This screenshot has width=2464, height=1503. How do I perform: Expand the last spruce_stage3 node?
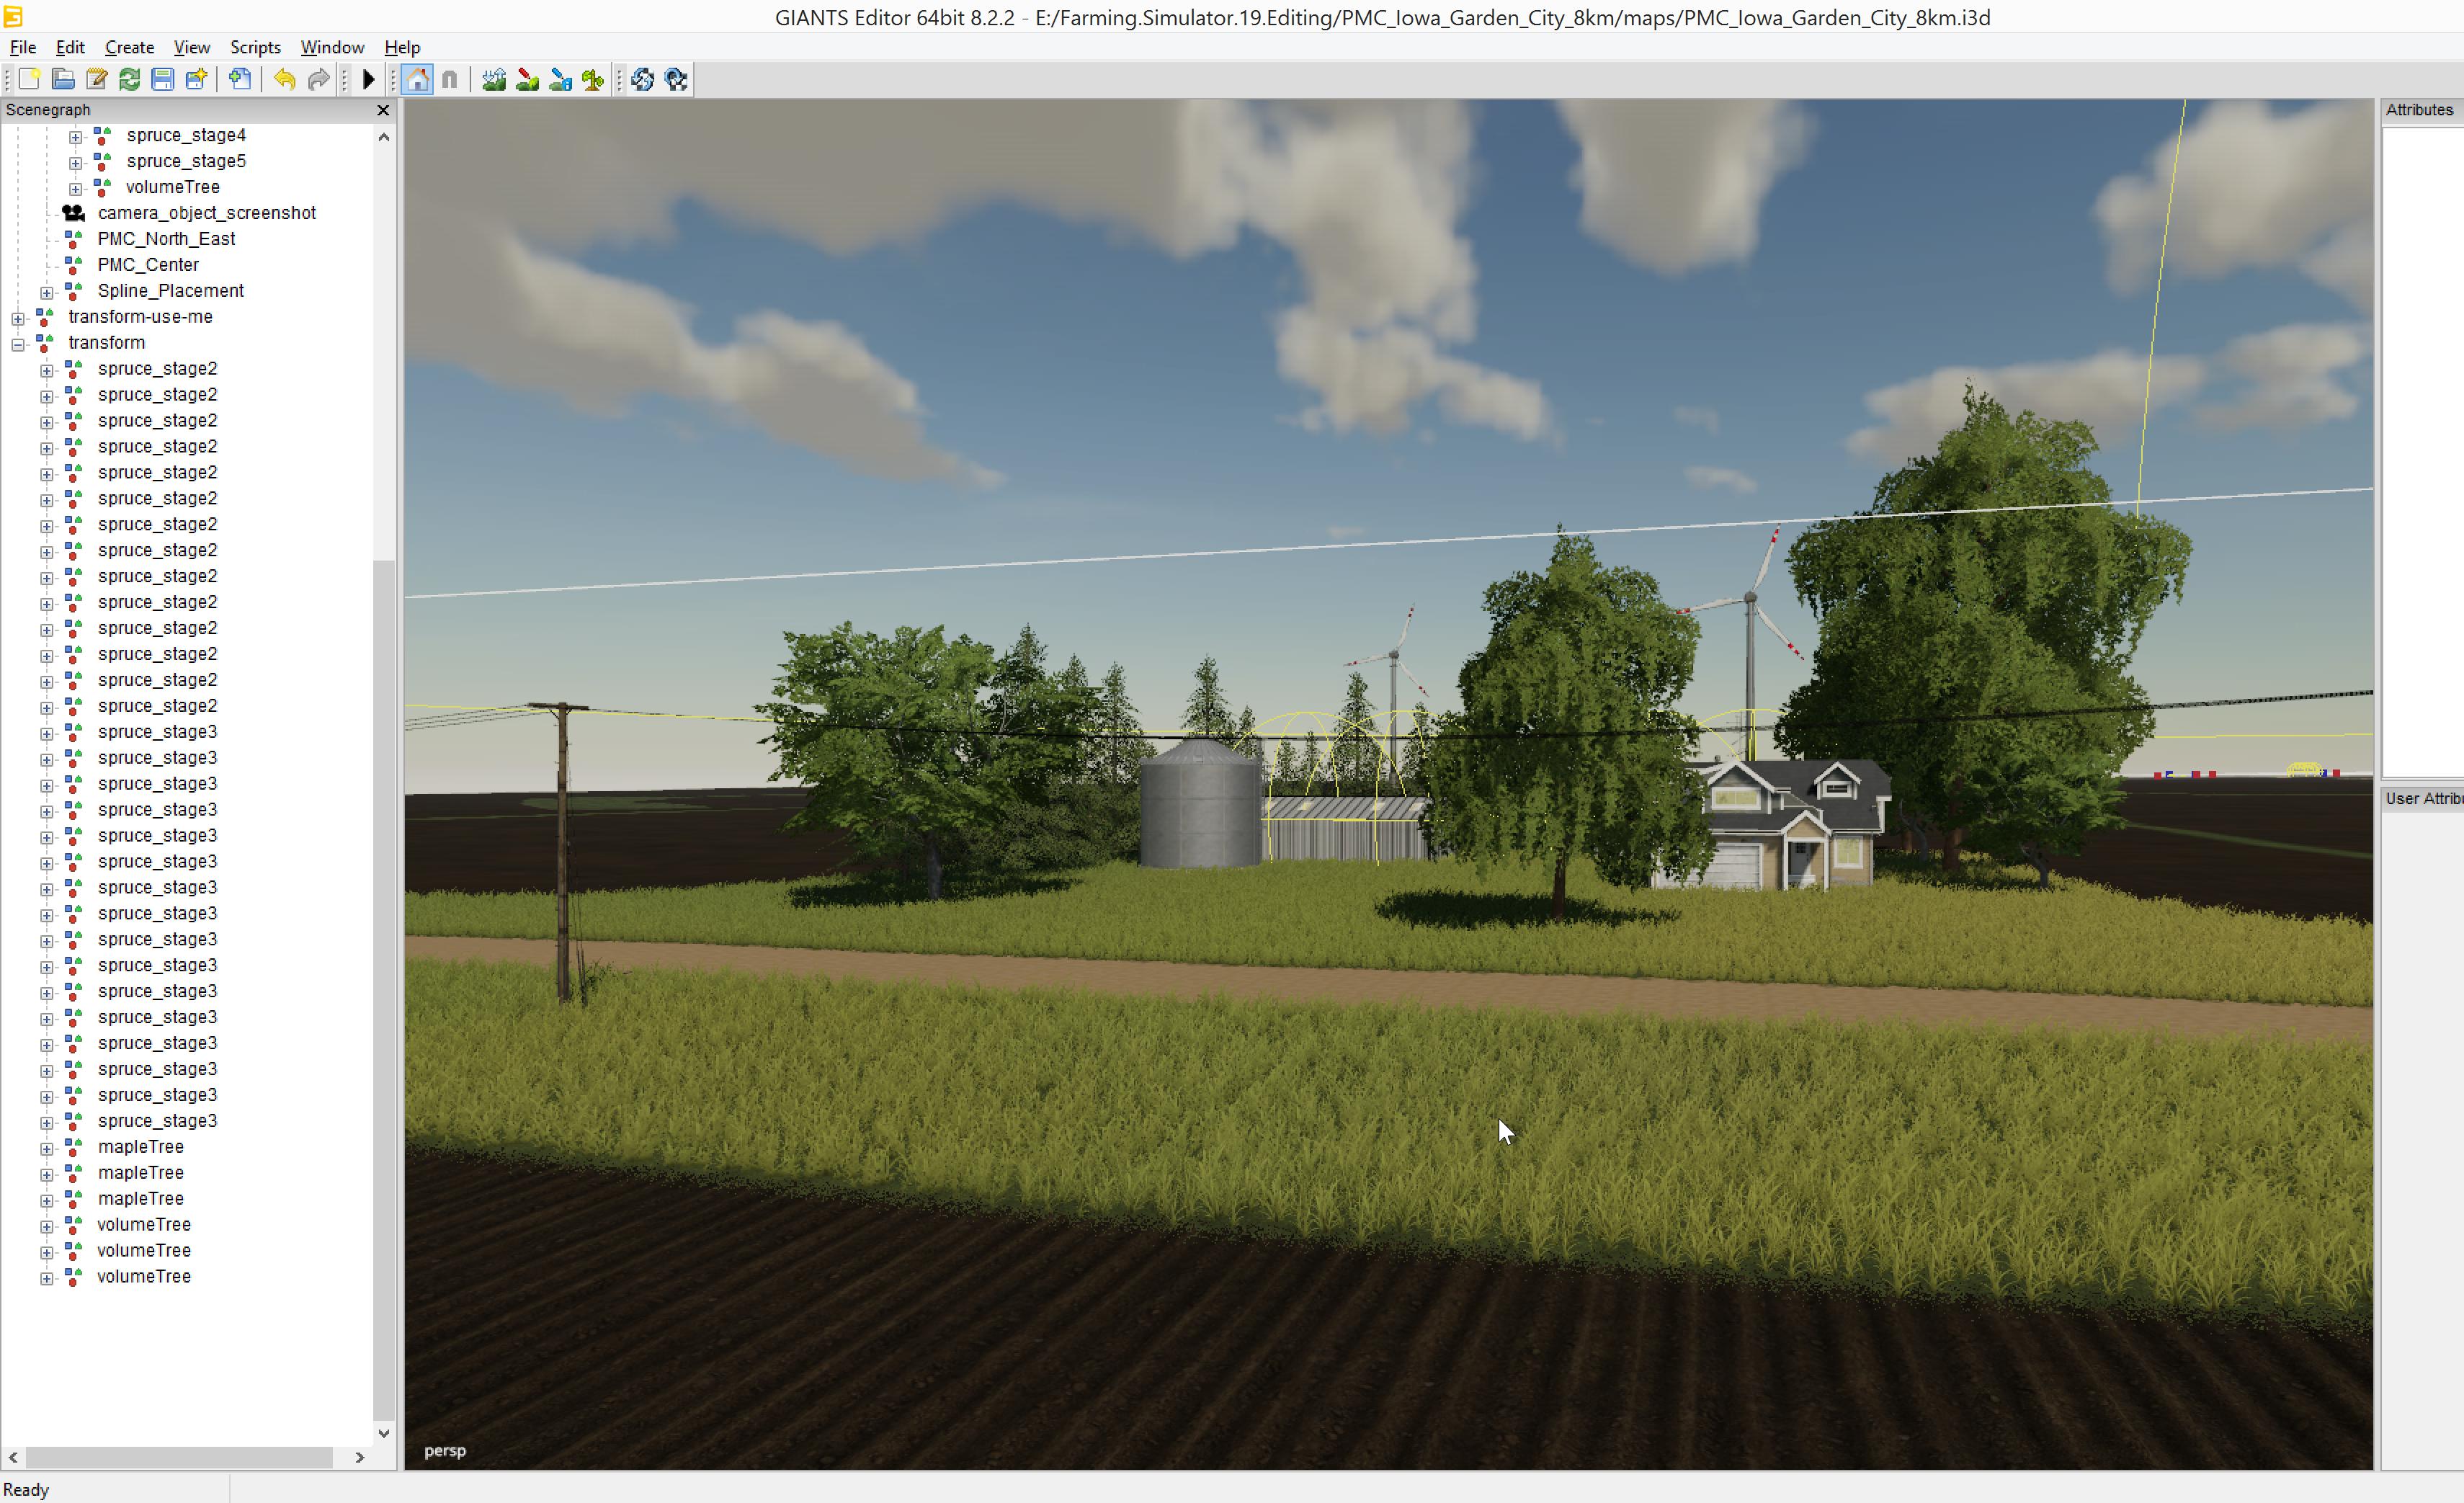click(x=47, y=1123)
